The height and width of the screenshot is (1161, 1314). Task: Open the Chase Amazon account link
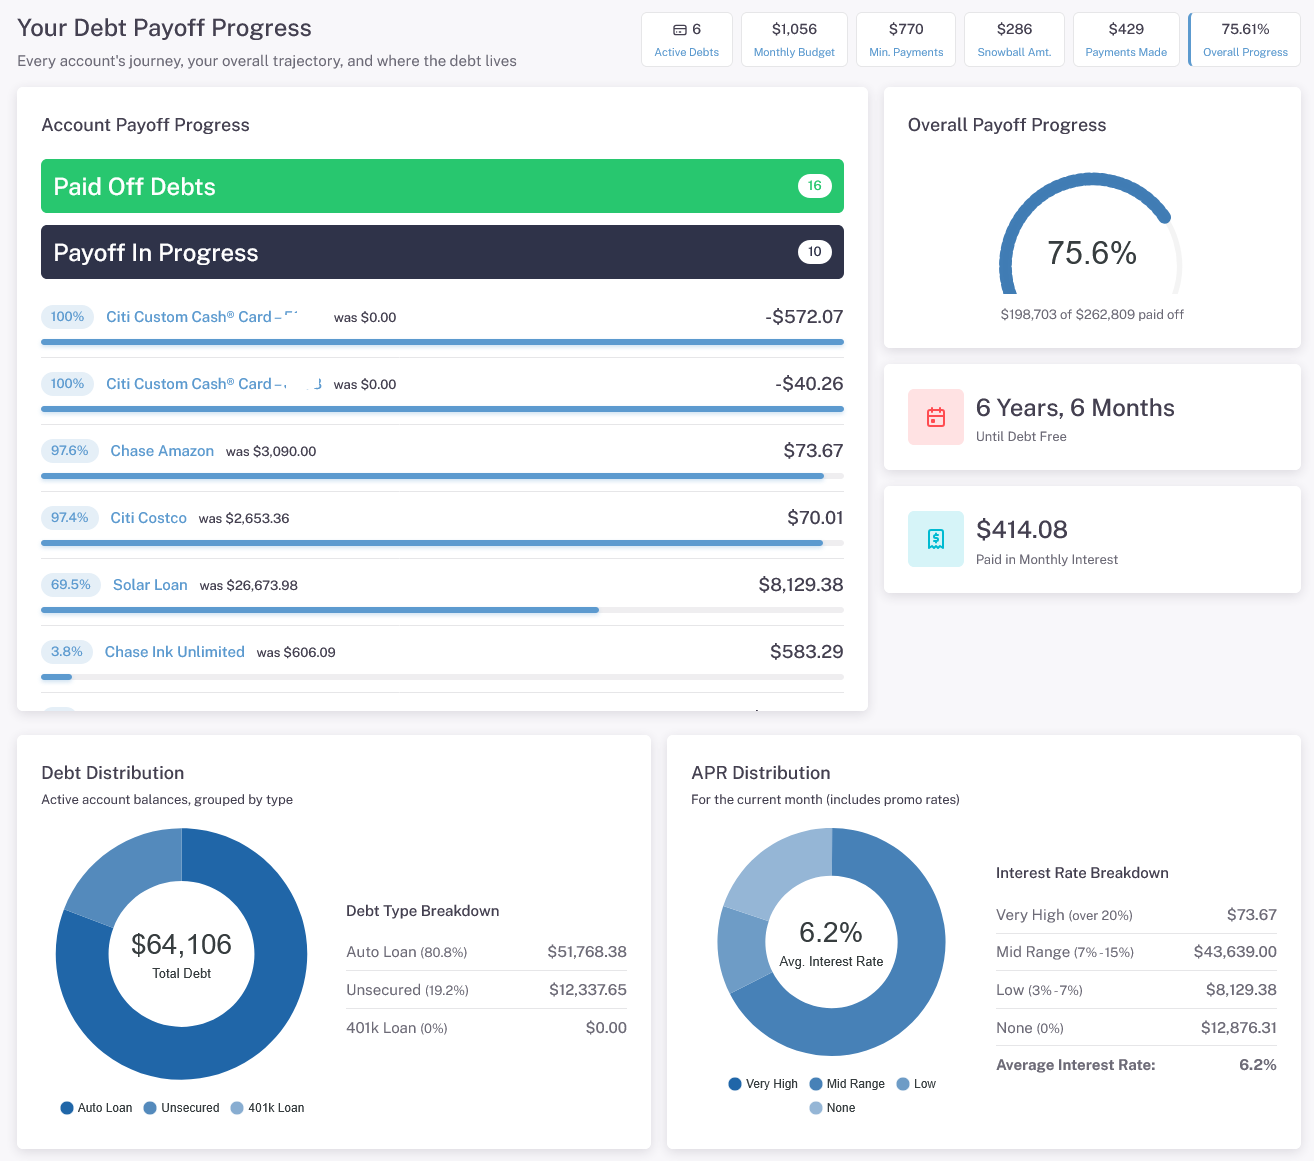click(162, 451)
